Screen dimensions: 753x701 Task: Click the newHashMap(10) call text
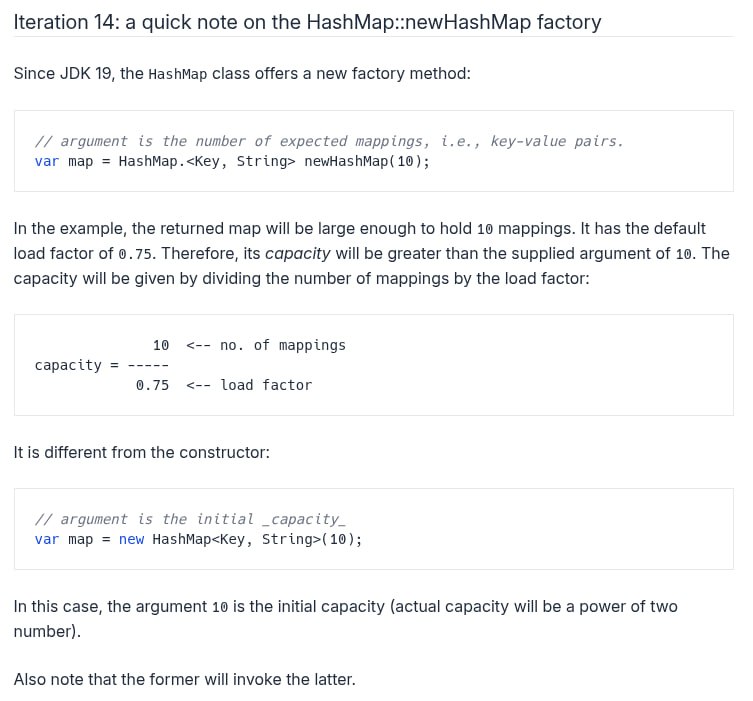pyautogui.click(x=367, y=161)
